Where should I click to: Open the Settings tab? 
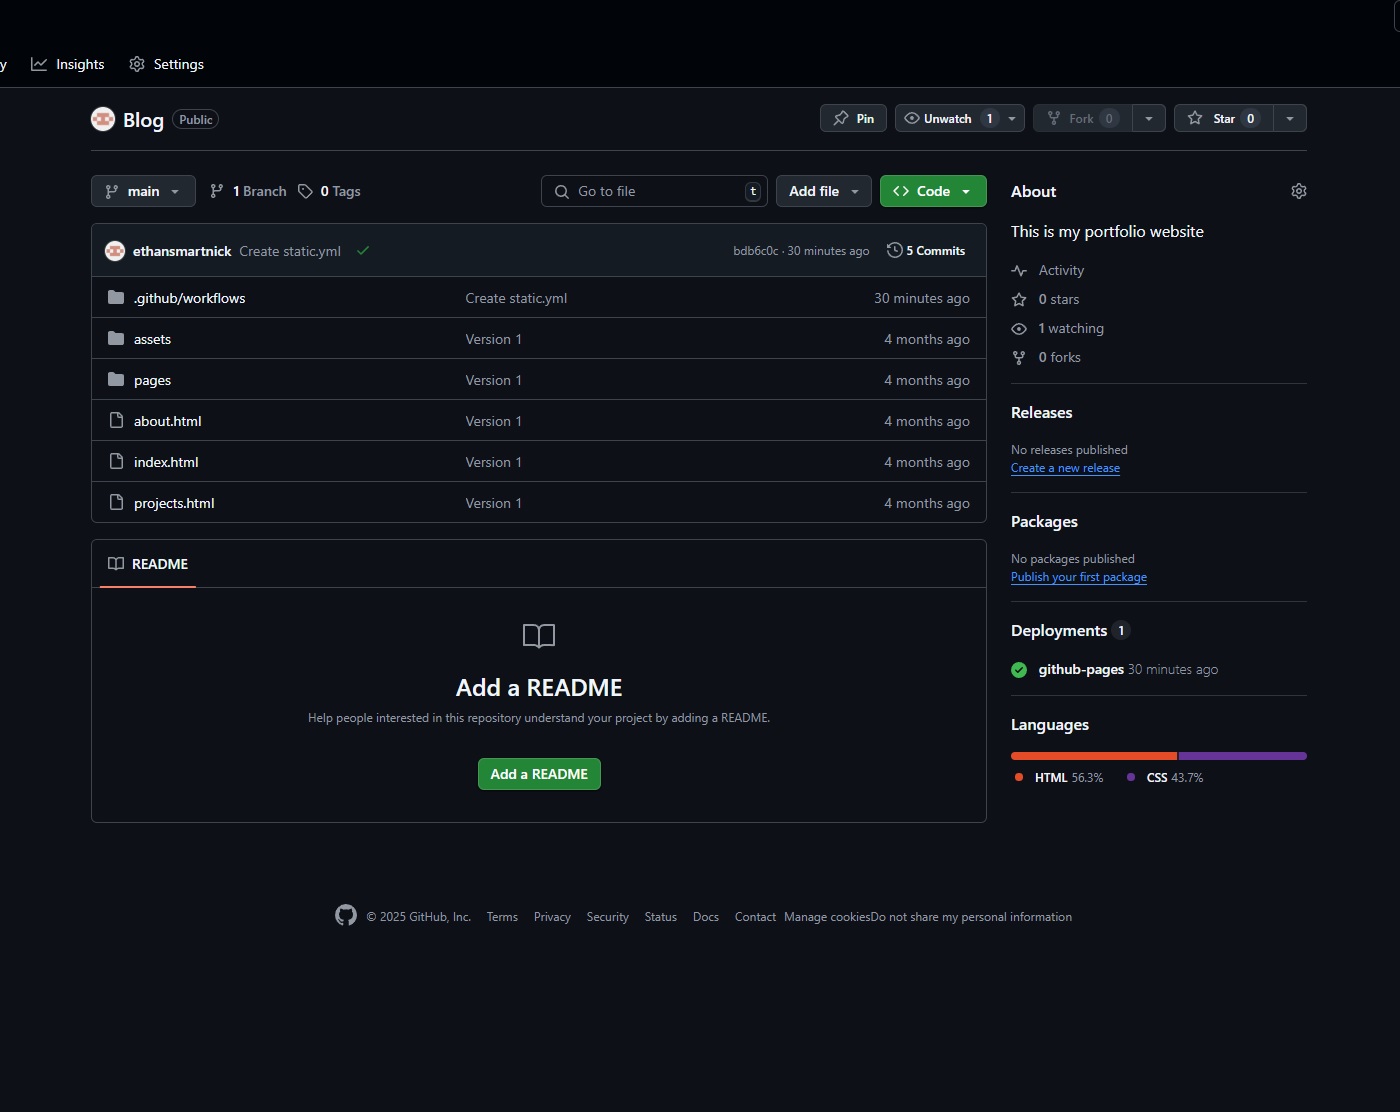(166, 64)
